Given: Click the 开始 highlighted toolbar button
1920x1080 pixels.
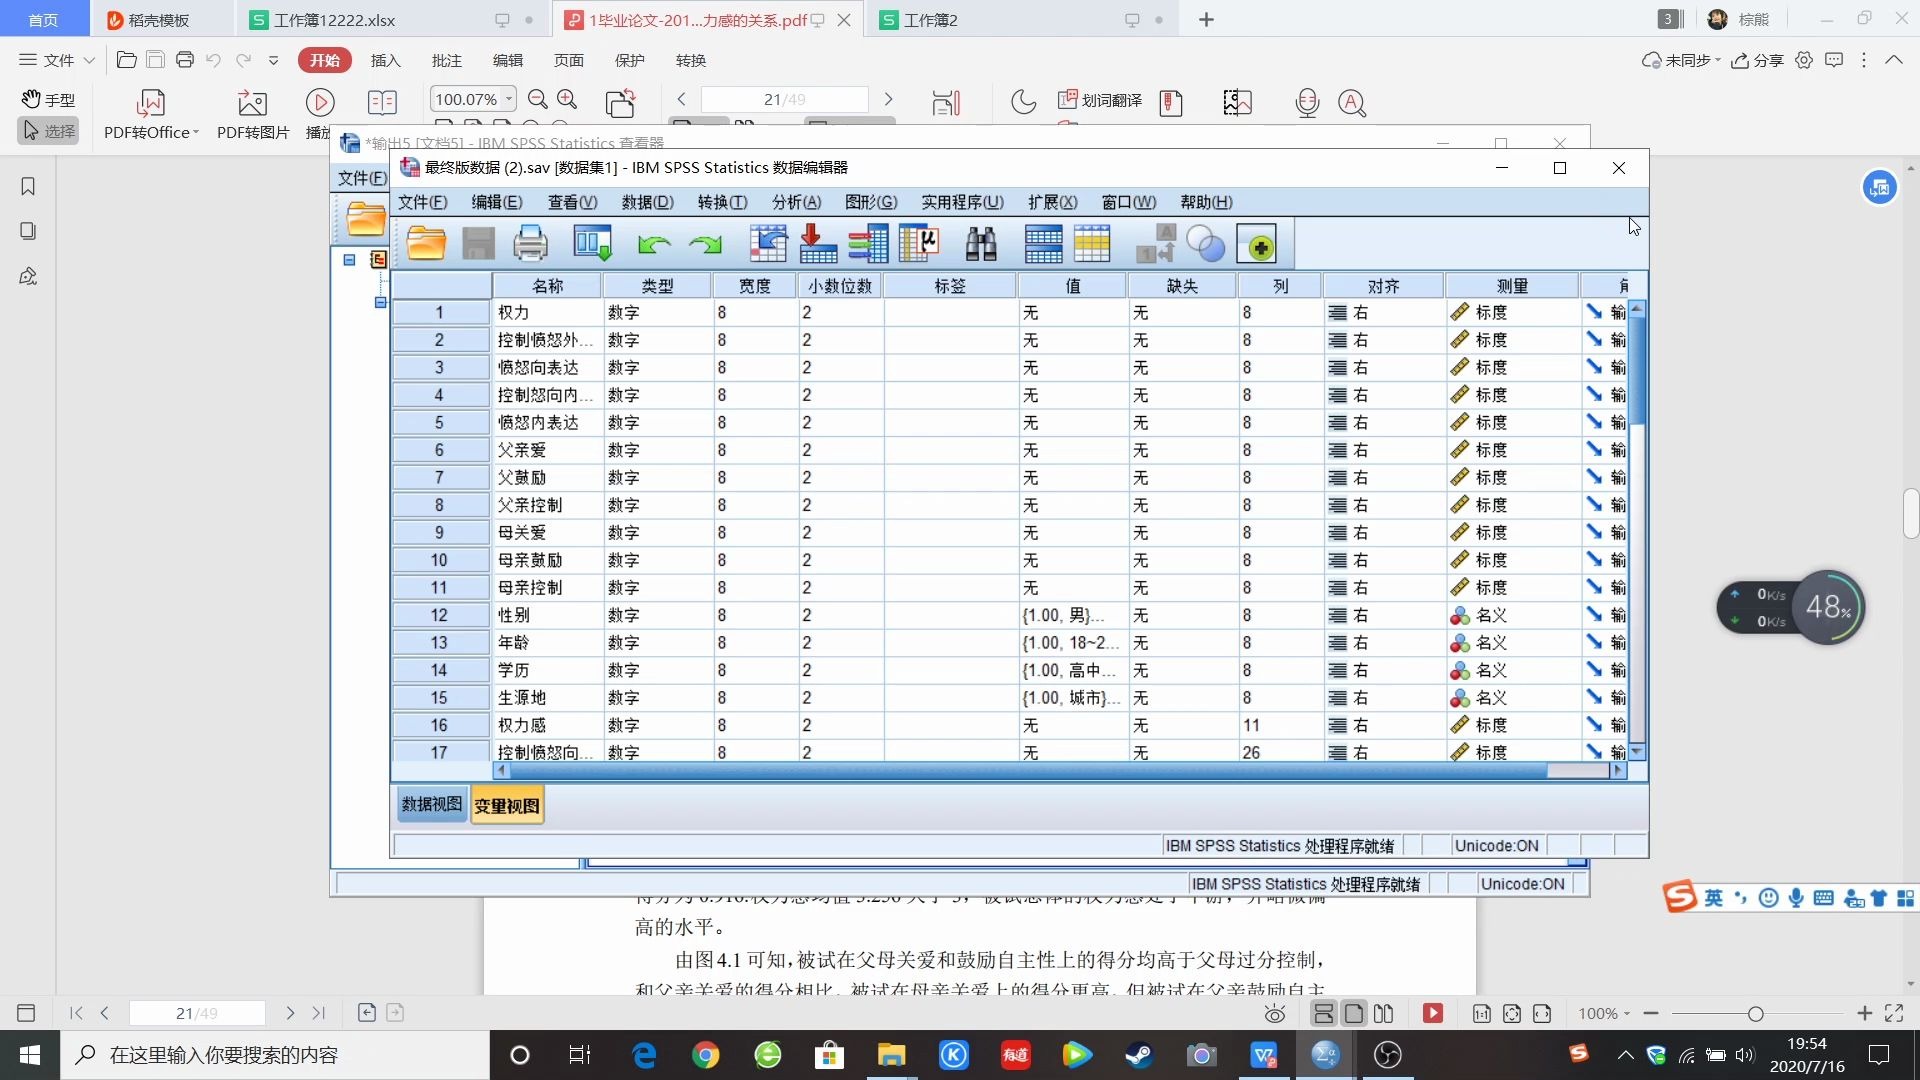Looking at the screenshot, I should 324,59.
